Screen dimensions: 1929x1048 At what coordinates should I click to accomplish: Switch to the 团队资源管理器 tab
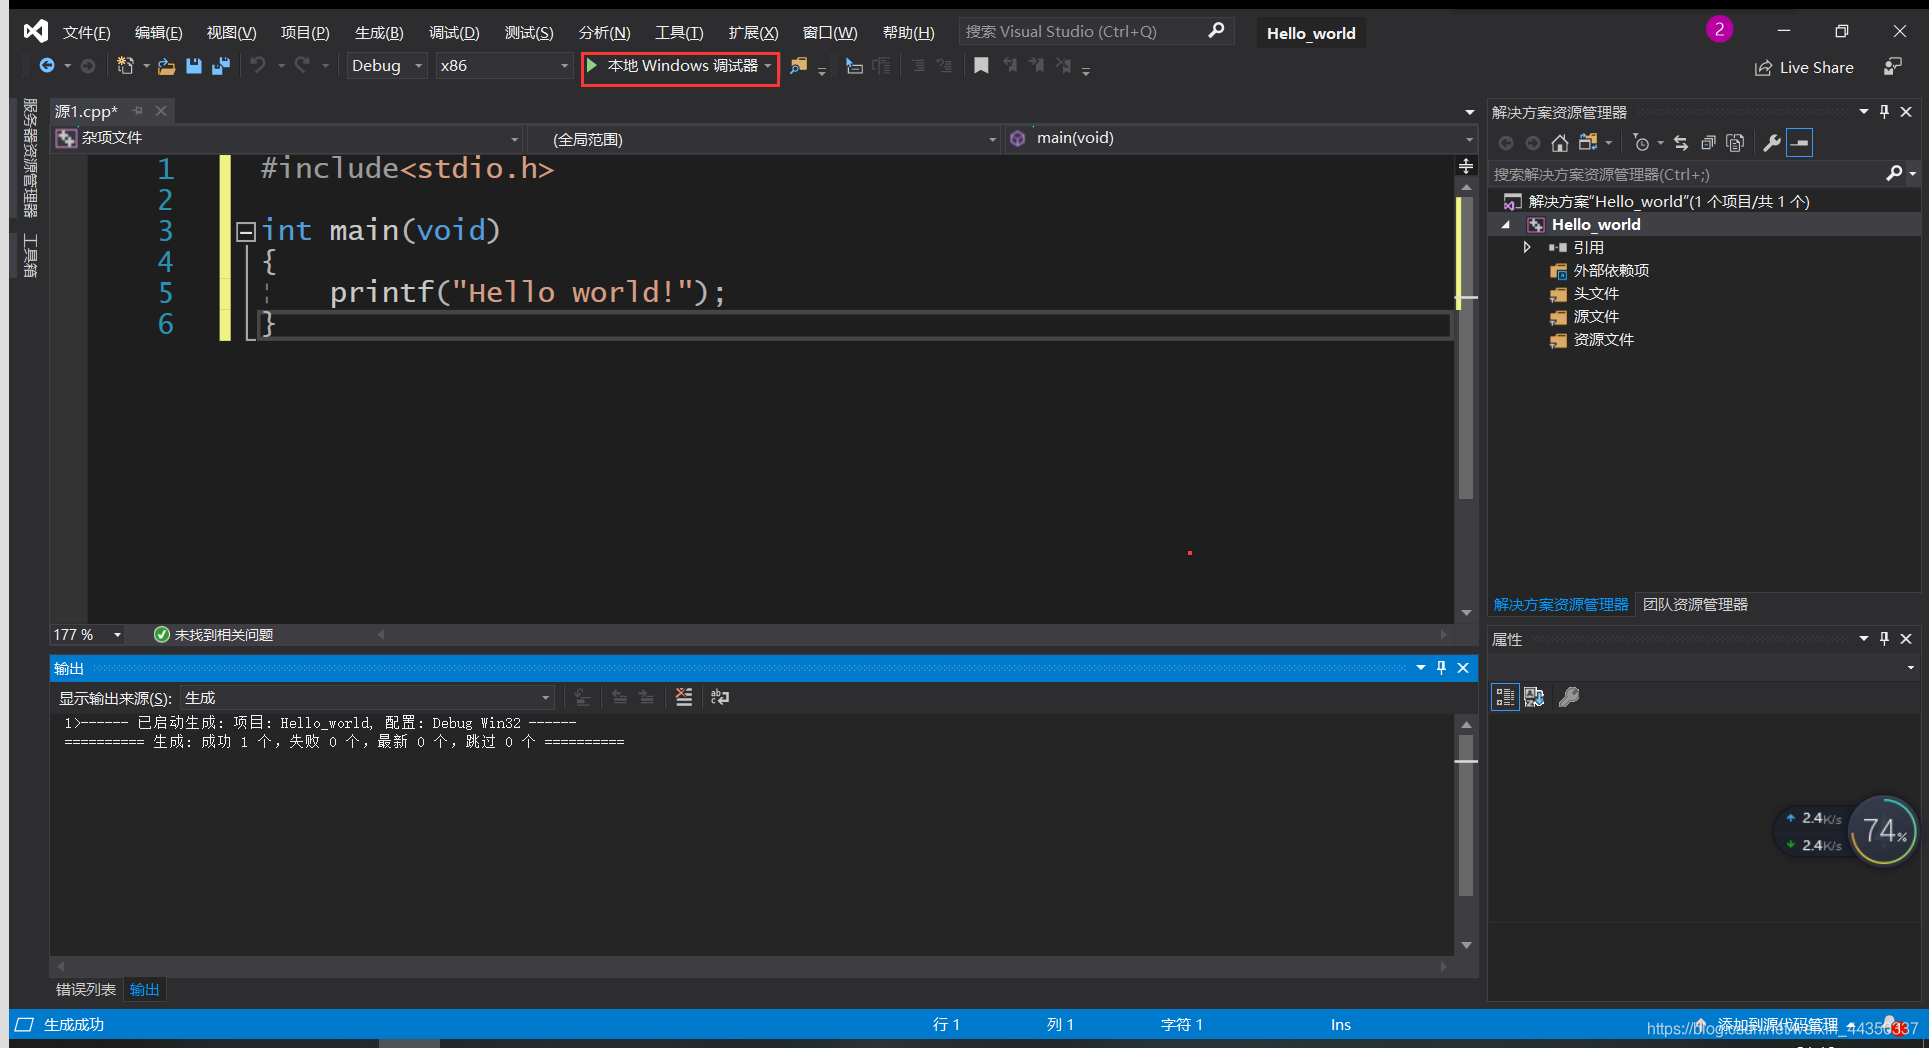[x=1695, y=604]
